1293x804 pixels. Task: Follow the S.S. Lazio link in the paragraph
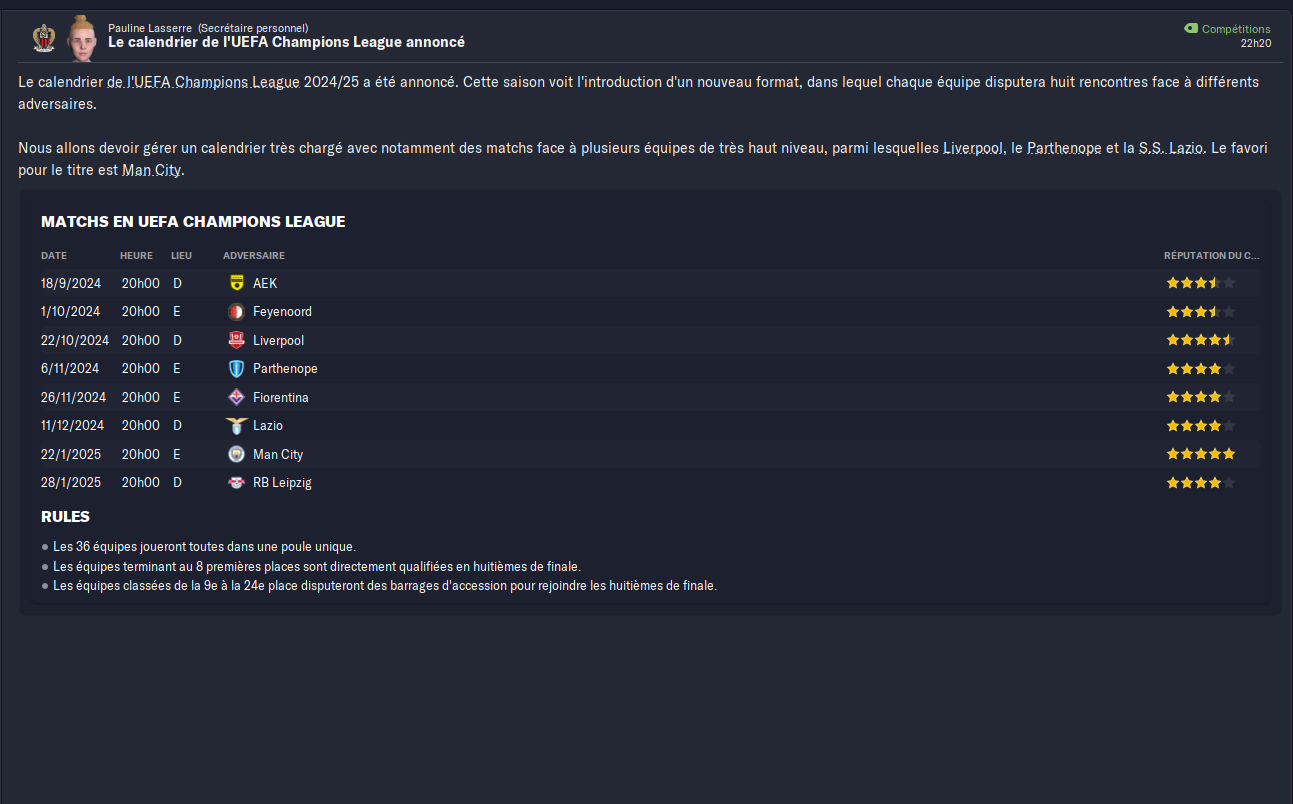(1172, 148)
